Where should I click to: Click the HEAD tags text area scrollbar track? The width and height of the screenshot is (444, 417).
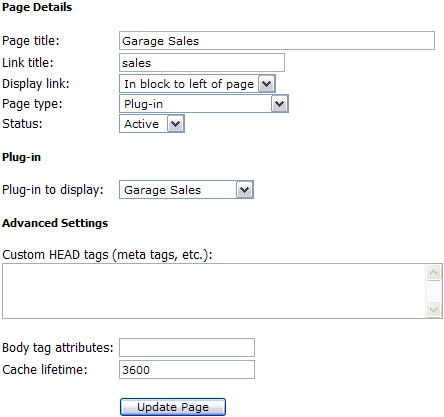tap(434, 291)
